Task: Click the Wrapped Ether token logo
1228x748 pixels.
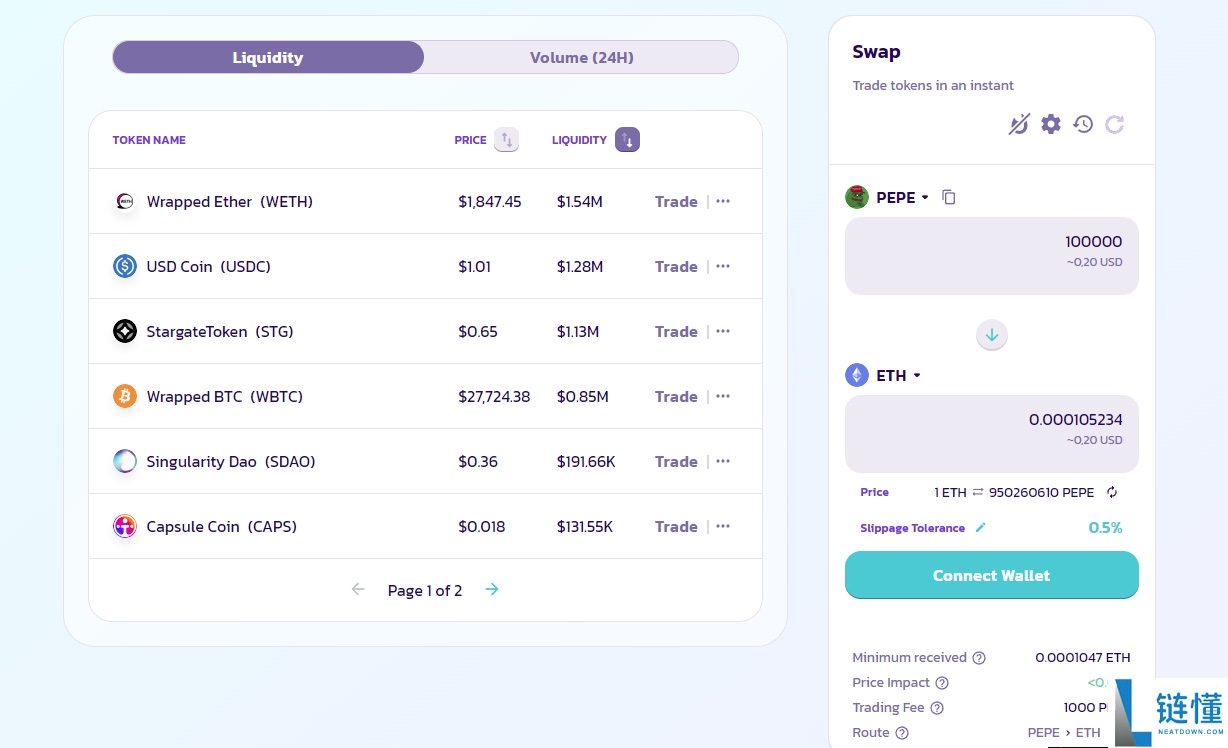Action: point(125,201)
